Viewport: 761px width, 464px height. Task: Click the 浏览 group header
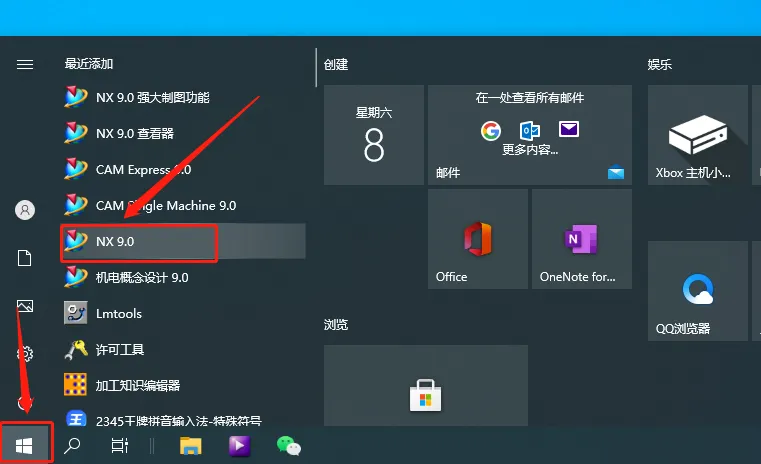(x=336, y=324)
